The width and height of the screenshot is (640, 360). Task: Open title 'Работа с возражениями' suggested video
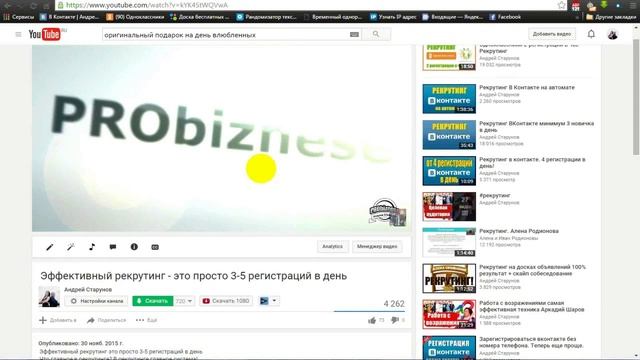coord(532,306)
